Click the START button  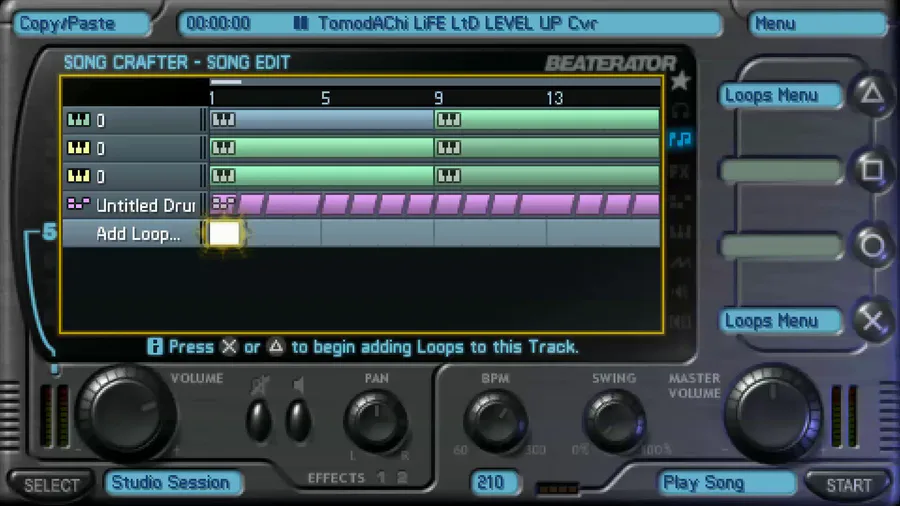(848, 485)
